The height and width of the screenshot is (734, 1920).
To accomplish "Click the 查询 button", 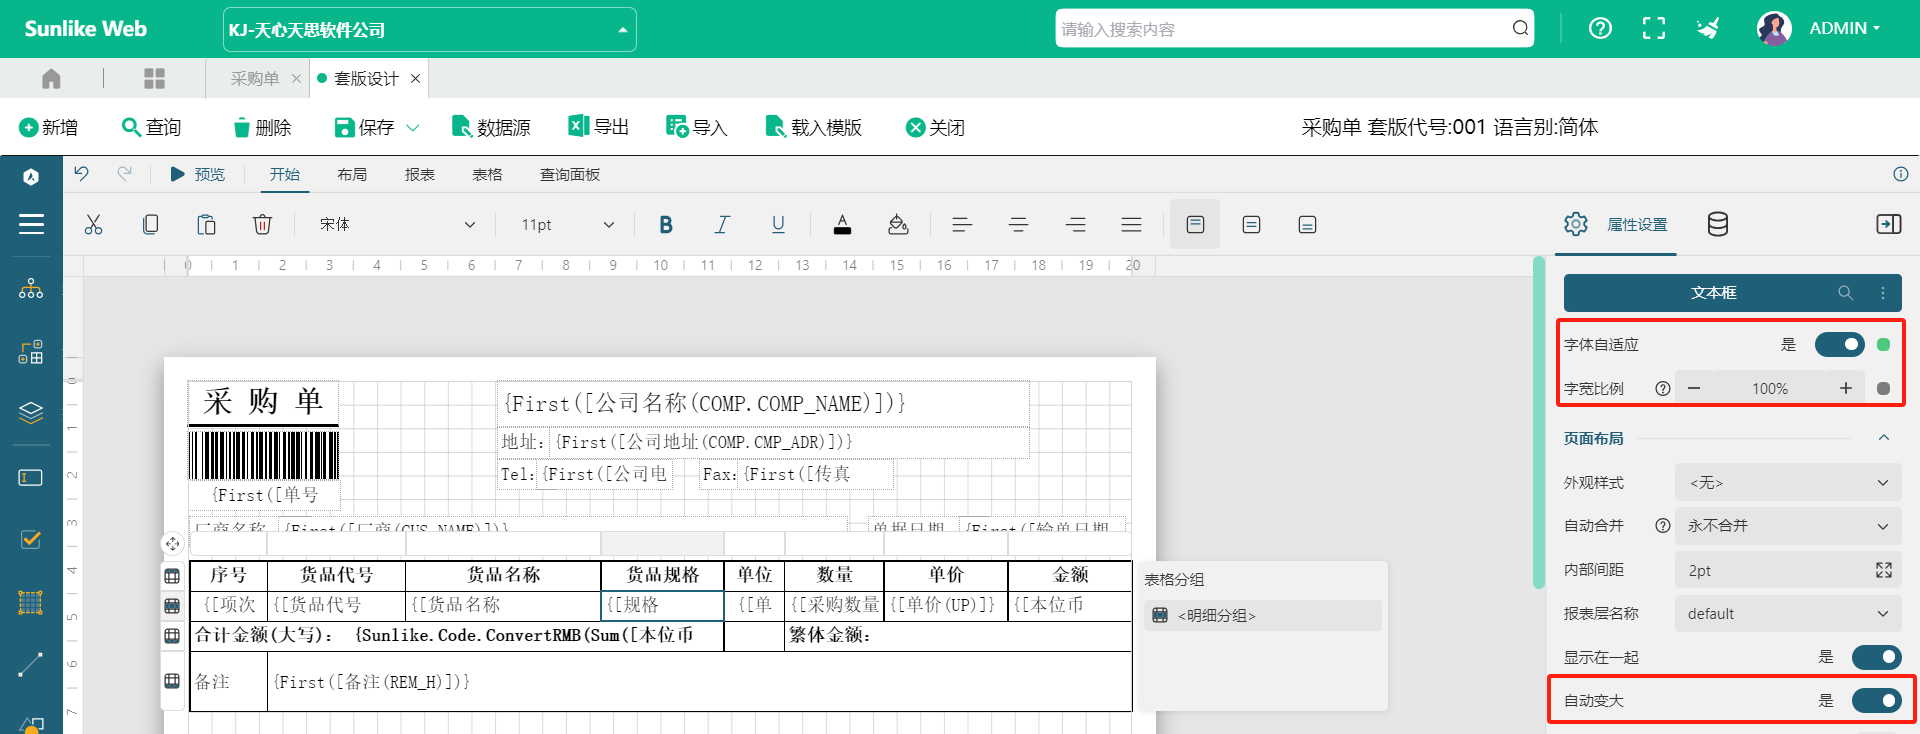I will click(x=151, y=128).
